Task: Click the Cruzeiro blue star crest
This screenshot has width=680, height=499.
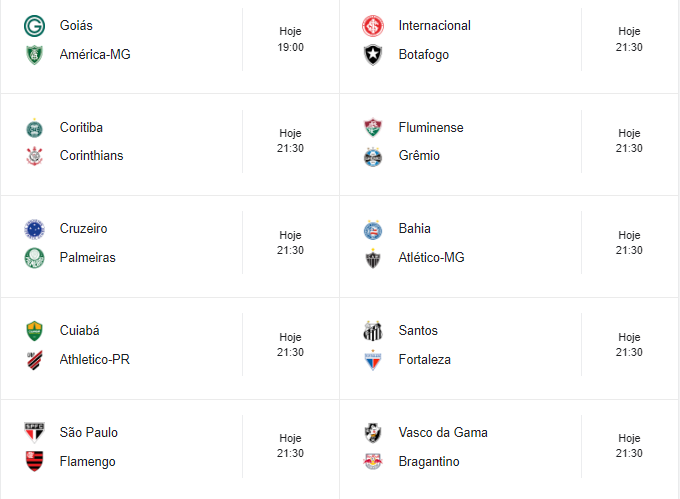Action: 34,229
